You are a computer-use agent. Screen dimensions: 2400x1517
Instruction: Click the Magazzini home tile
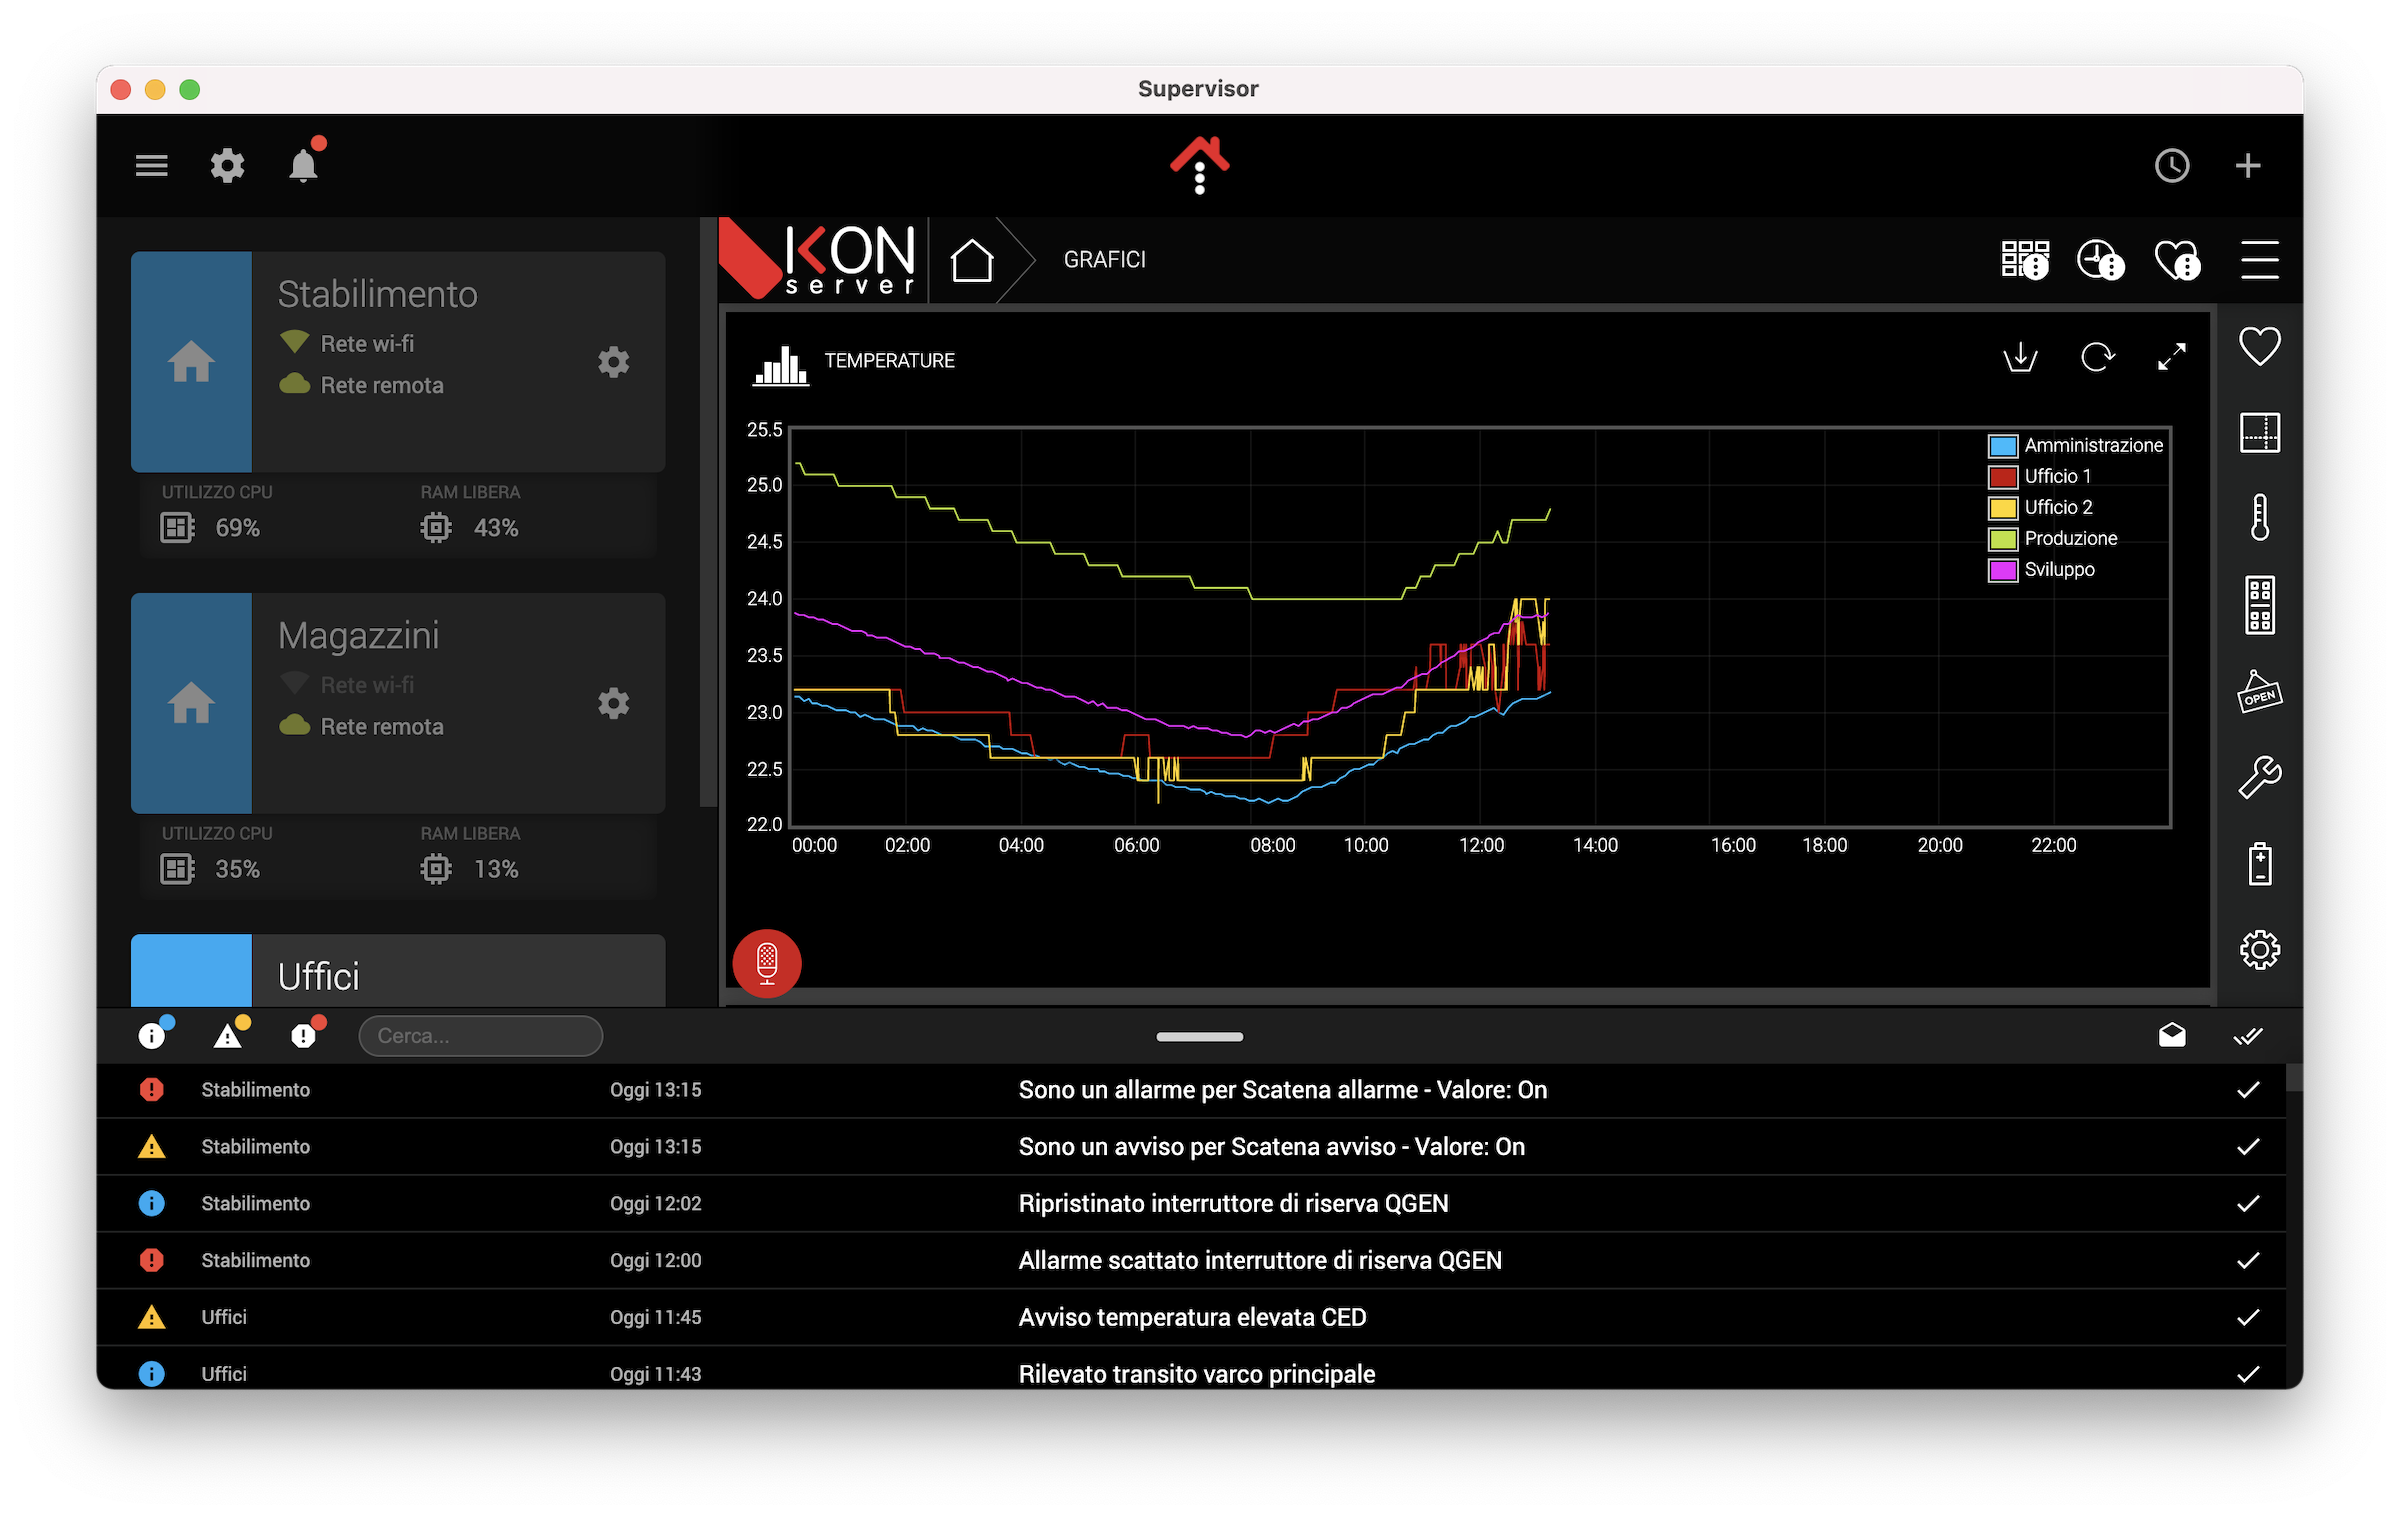point(191,704)
